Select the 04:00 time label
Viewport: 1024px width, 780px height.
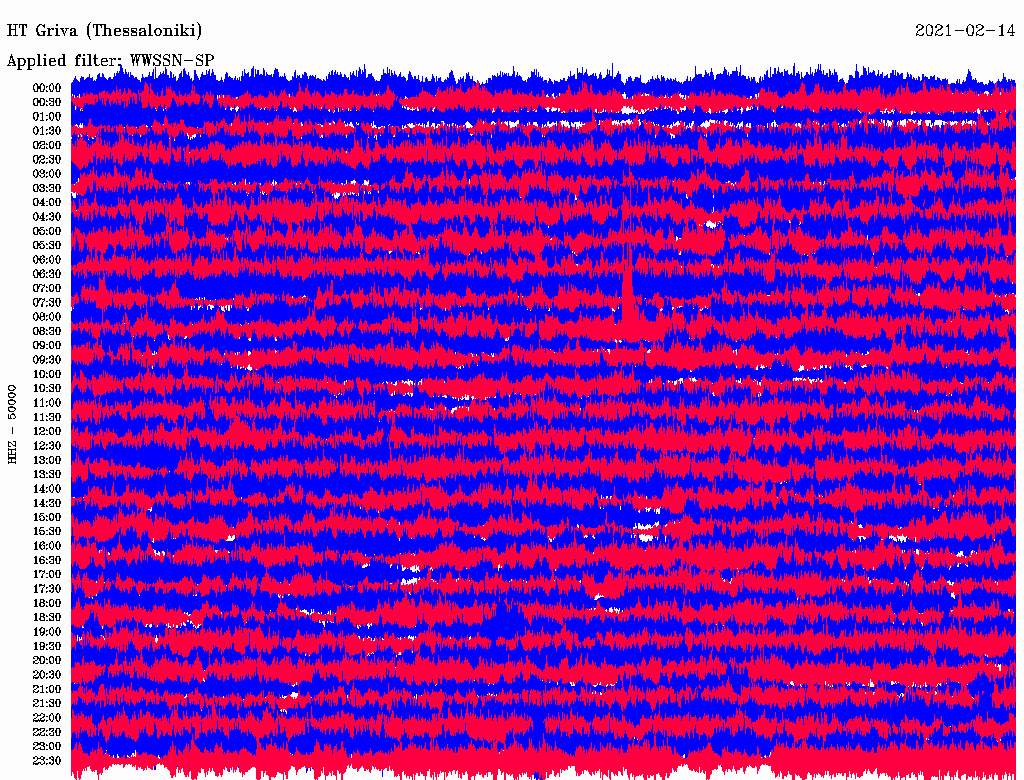click(47, 203)
